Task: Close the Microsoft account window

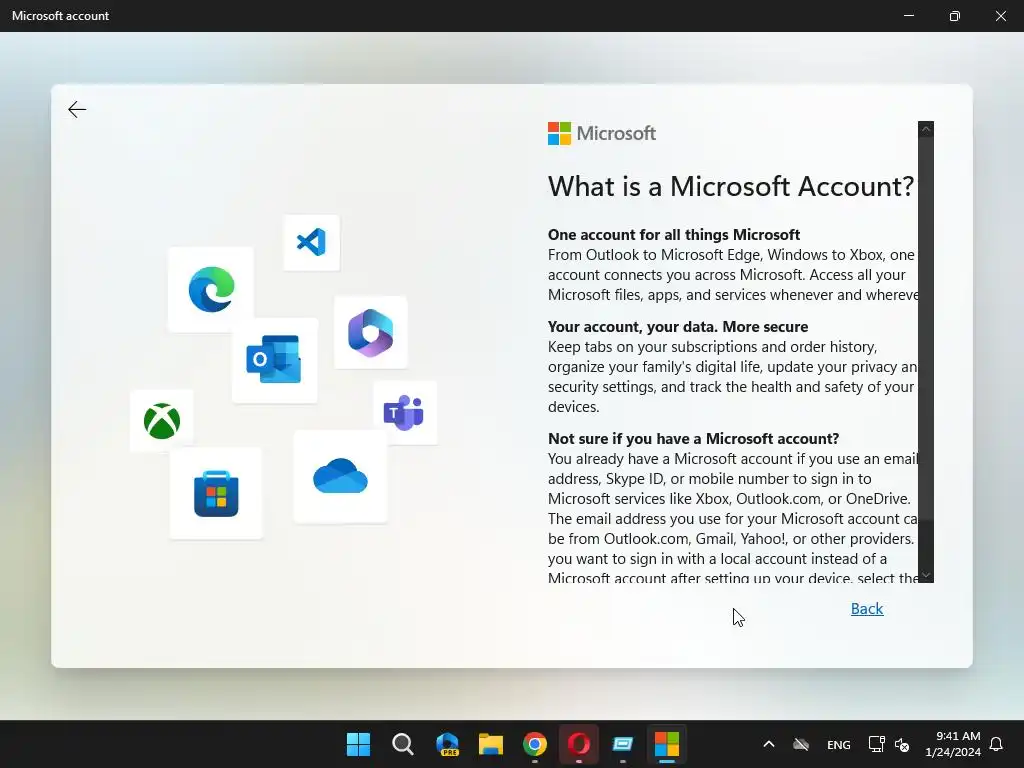Action: (1000, 16)
